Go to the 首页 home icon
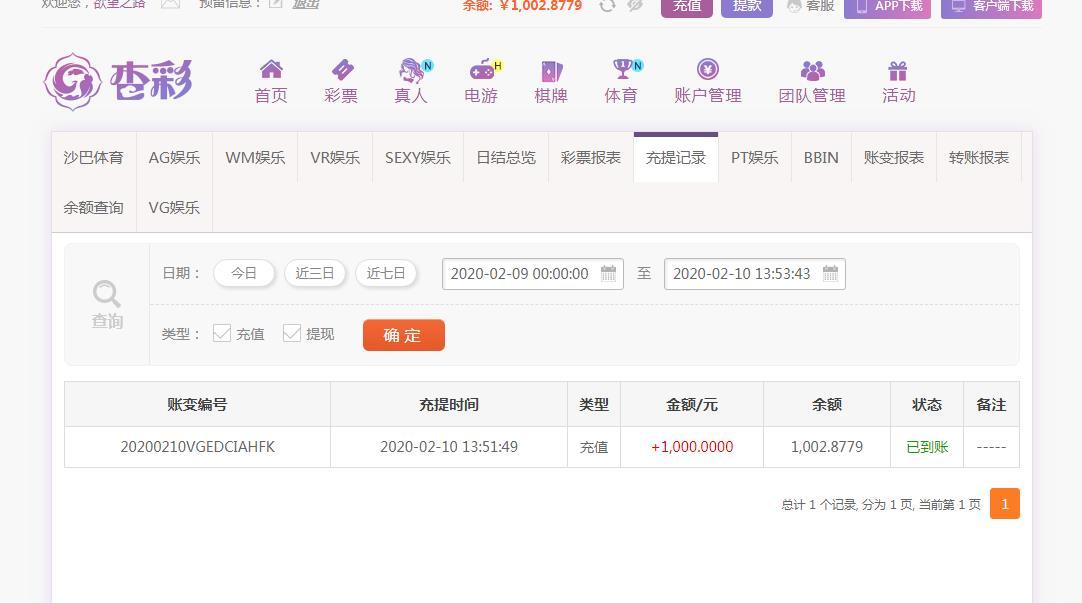Image resolution: width=1082 pixels, height=603 pixels. (x=271, y=69)
